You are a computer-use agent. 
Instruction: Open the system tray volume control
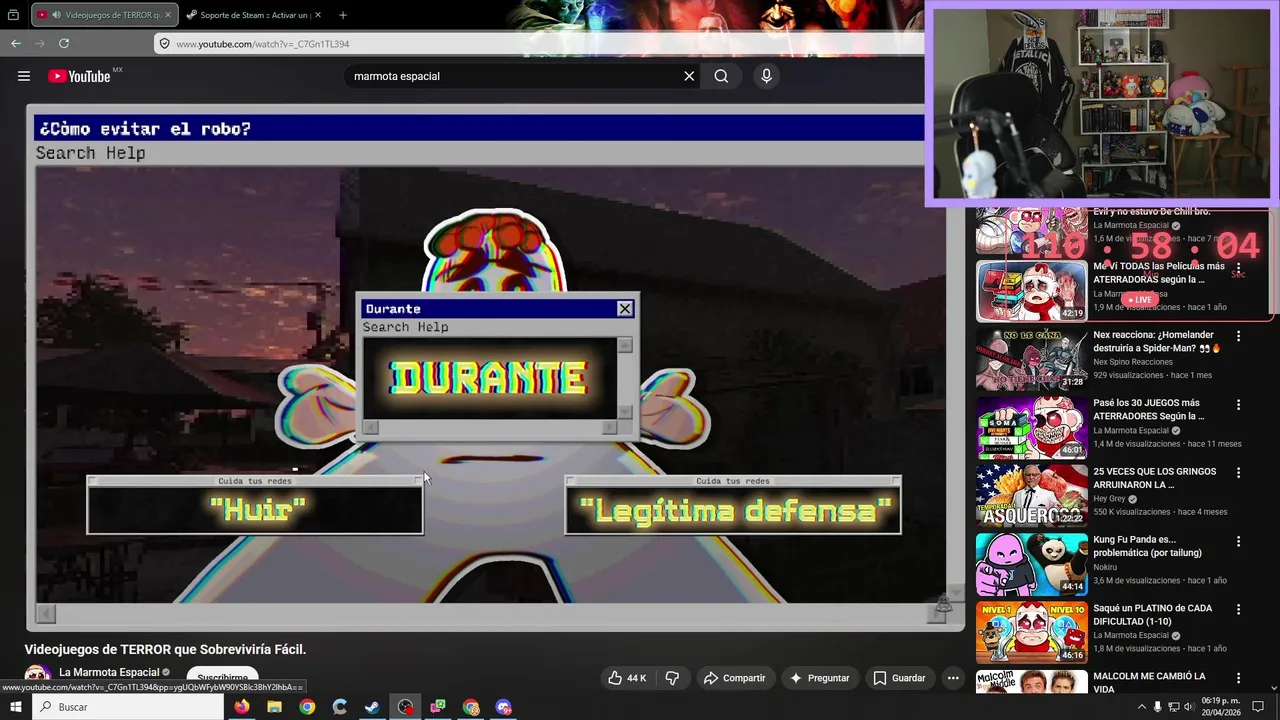coord(1191,707)
